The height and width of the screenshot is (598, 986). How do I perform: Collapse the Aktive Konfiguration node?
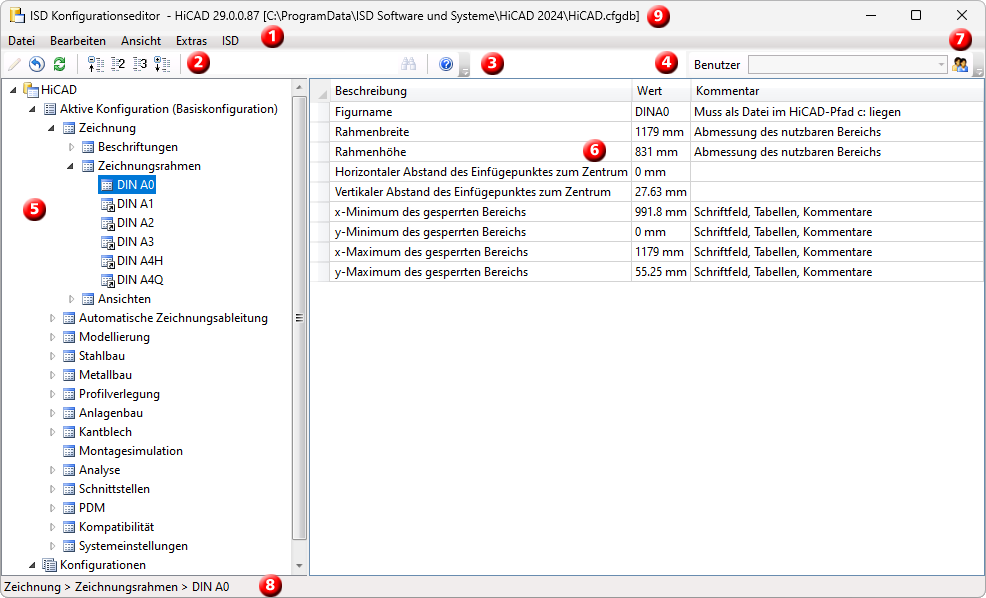point(33,109)
